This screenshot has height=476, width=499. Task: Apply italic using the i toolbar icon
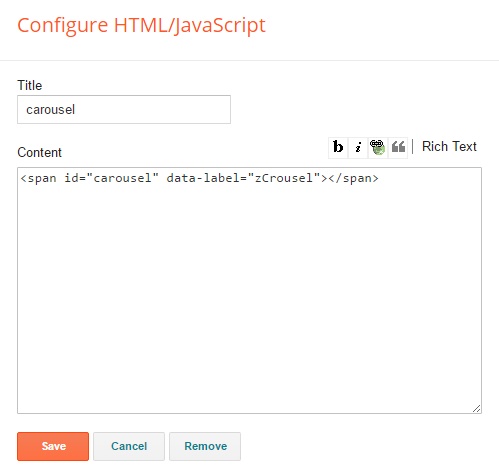coord(358,147)
